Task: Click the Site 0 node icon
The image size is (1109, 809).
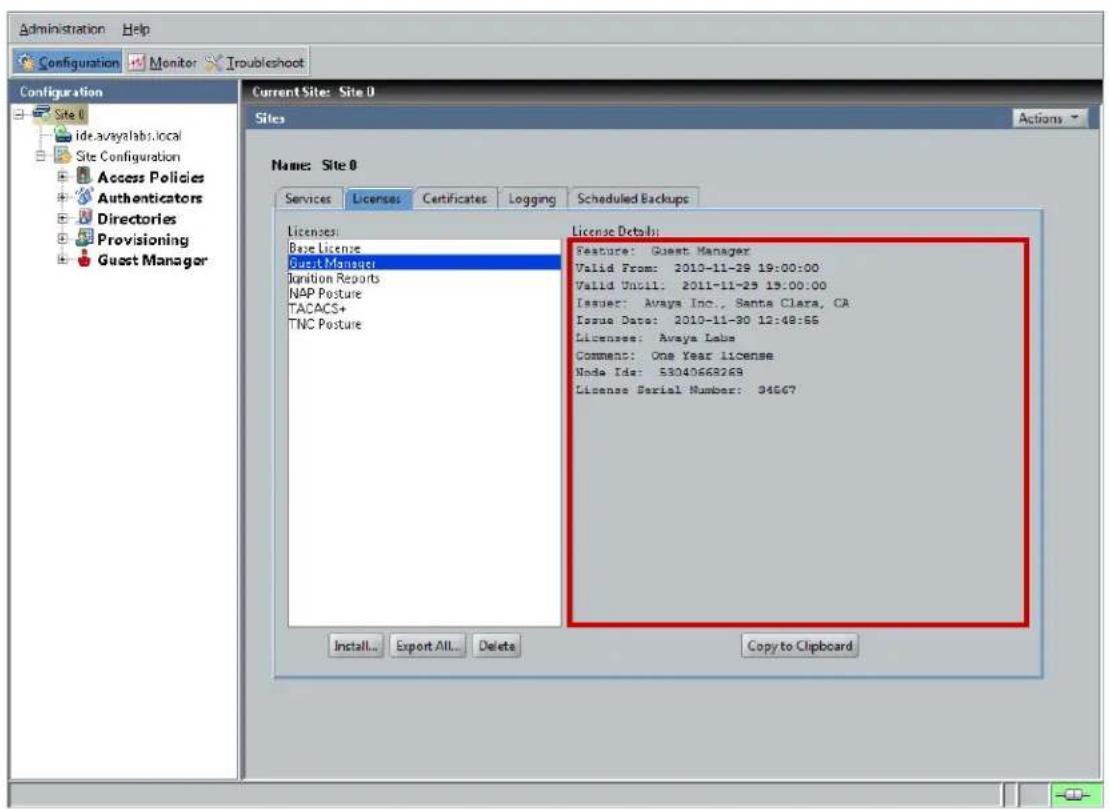Action: coord(41,113)
